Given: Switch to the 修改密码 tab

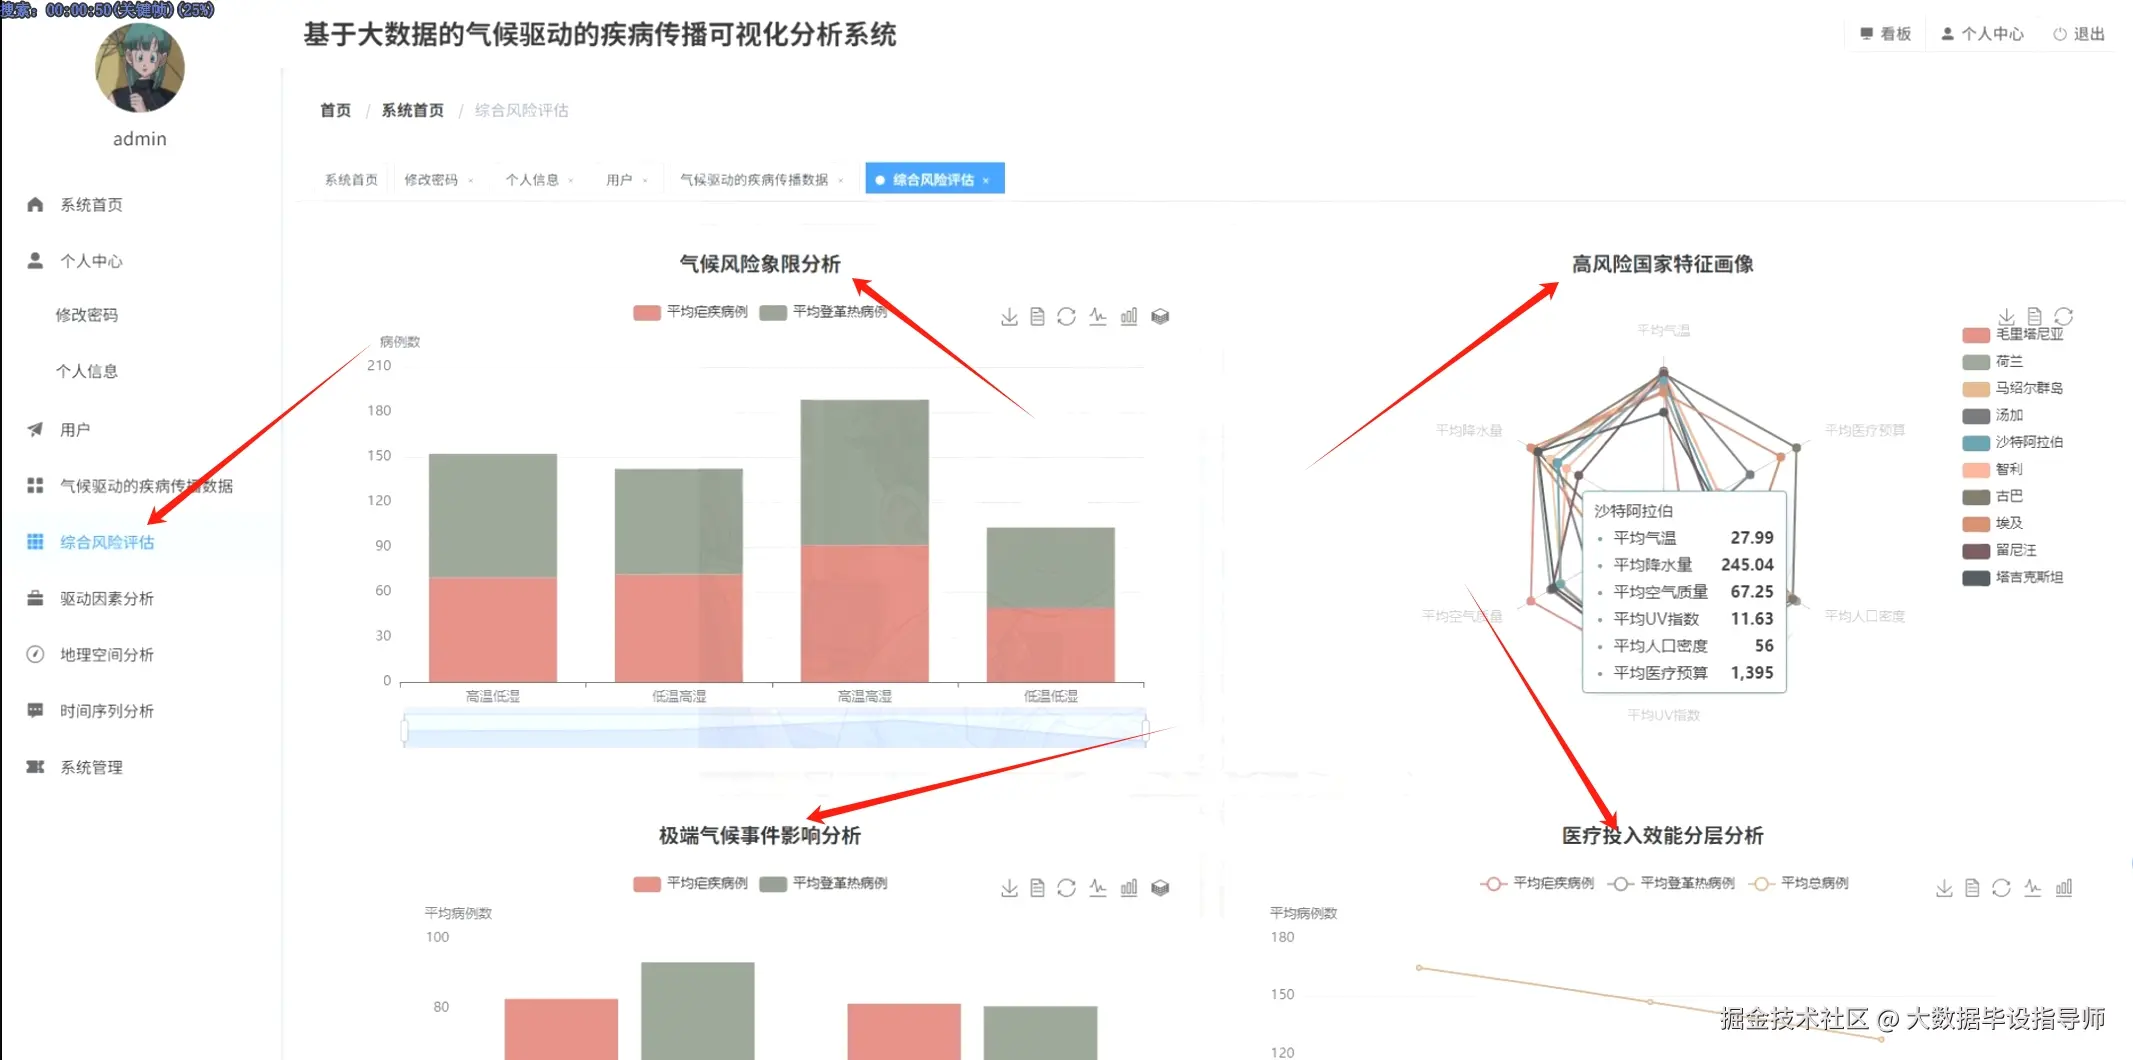Looking at the screenshot, I should pos(431,180).
